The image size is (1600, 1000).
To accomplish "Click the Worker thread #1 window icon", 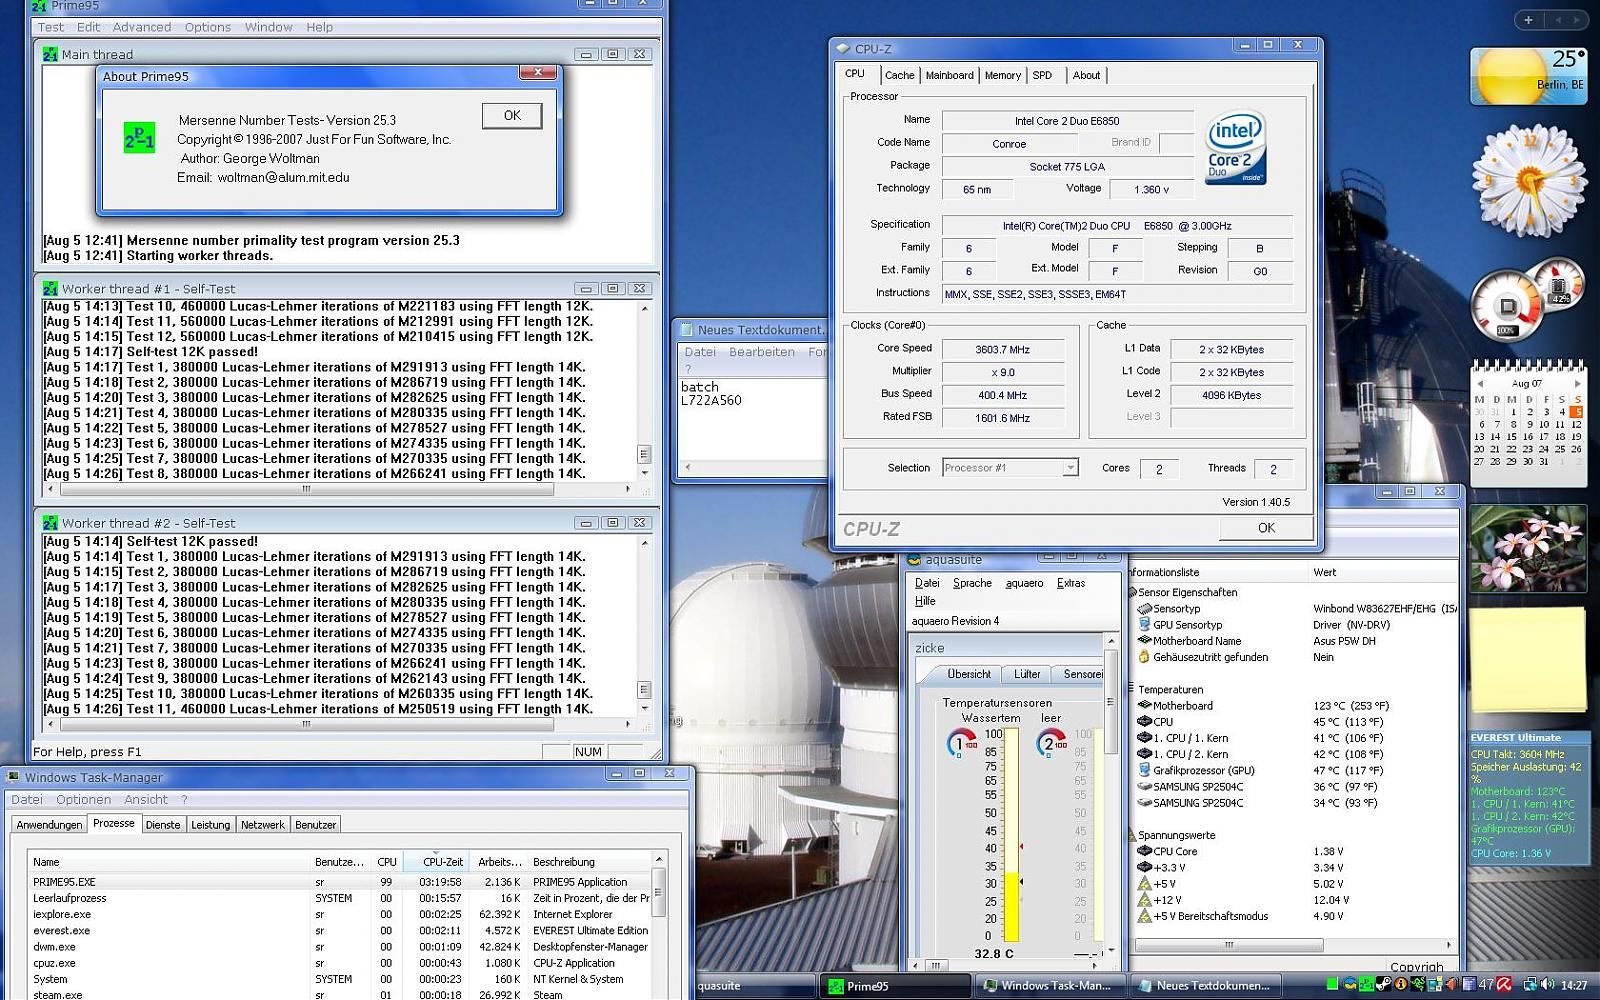I will pyautogui.click(x=50, y=288).
